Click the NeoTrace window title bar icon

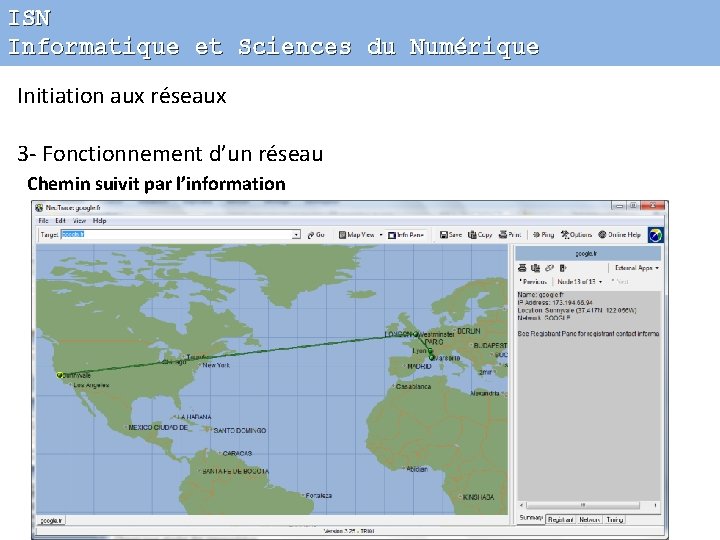(39, 208)
